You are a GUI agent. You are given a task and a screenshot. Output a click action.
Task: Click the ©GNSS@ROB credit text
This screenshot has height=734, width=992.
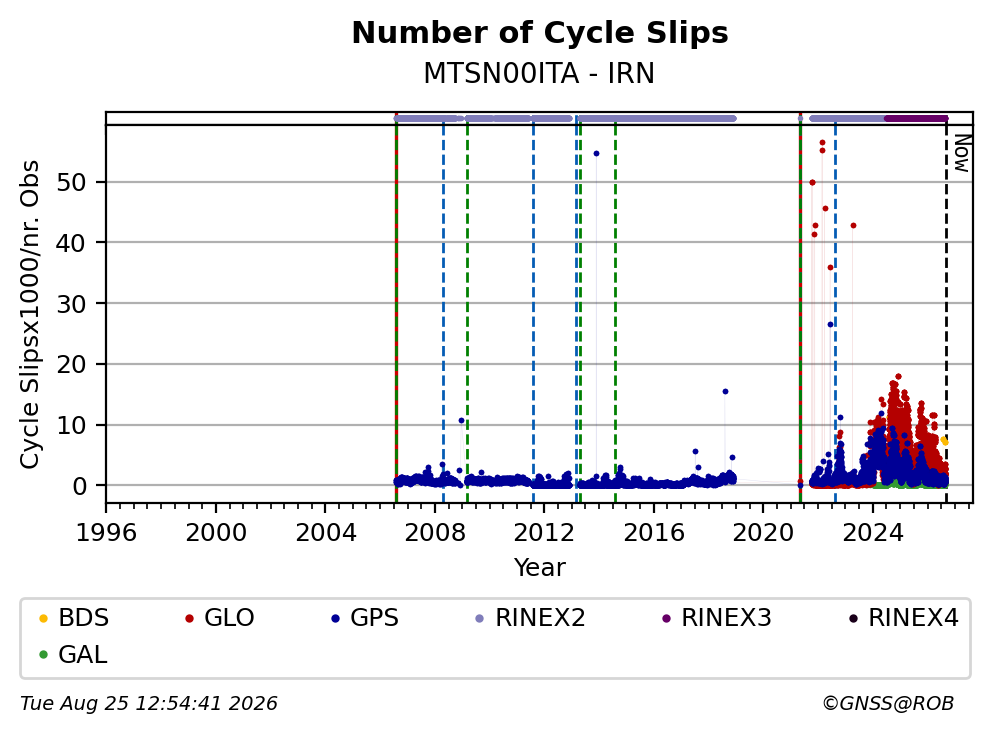pos(888,704)
